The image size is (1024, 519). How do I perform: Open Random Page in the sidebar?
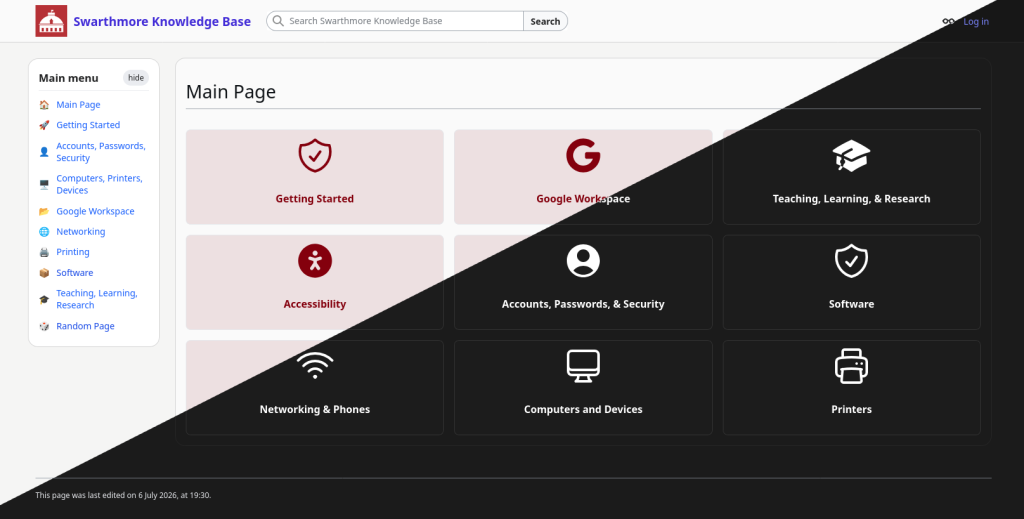pos(85,326)
